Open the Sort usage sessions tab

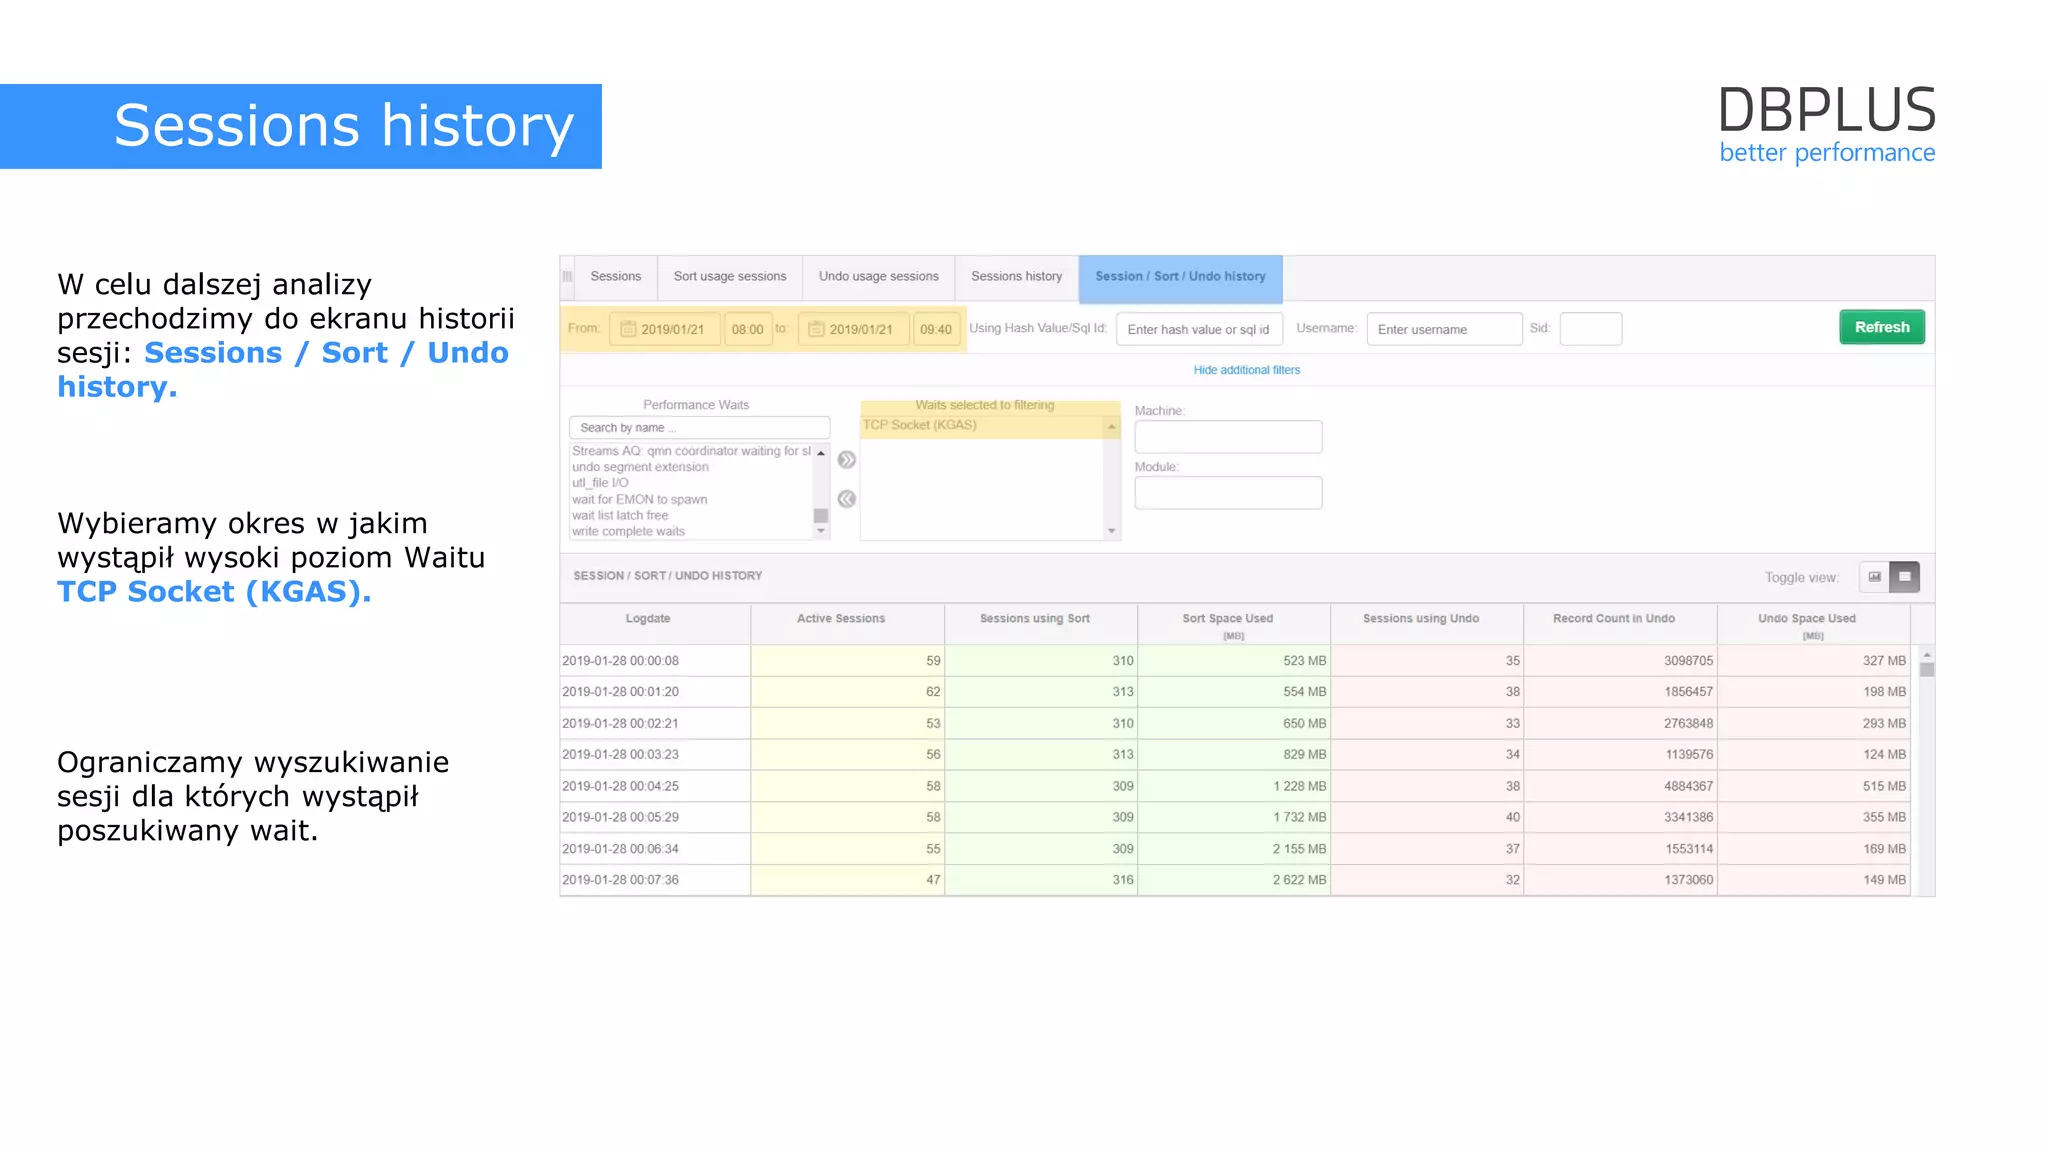729,277
